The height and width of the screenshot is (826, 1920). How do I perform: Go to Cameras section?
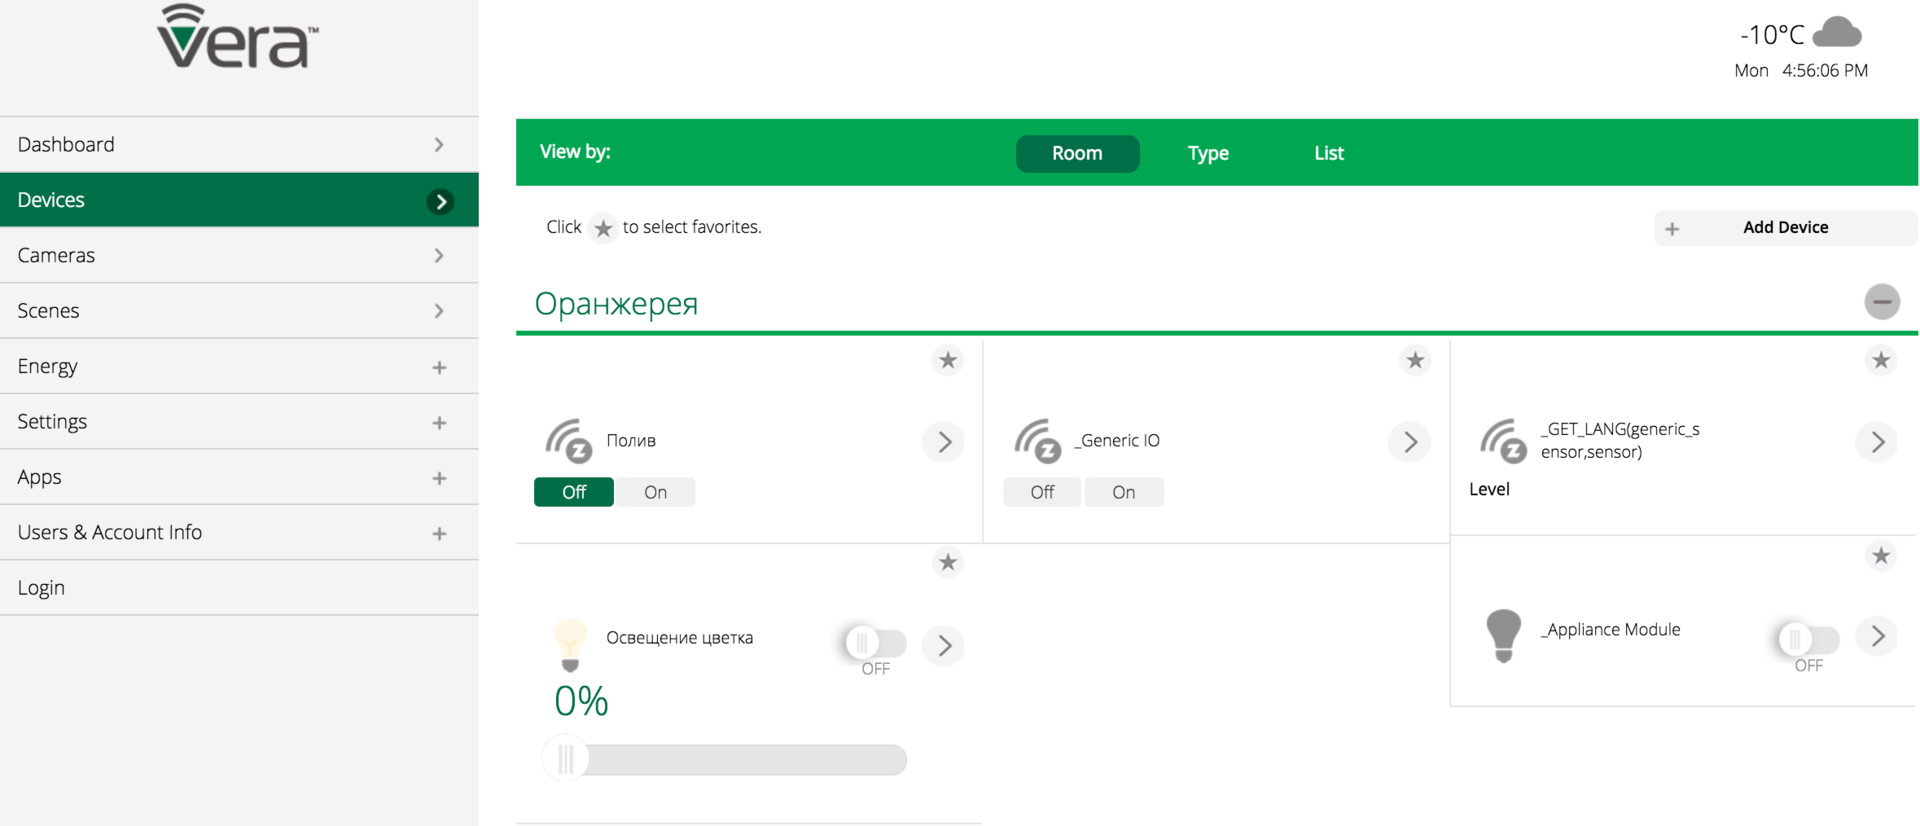[x=239, y=255]
